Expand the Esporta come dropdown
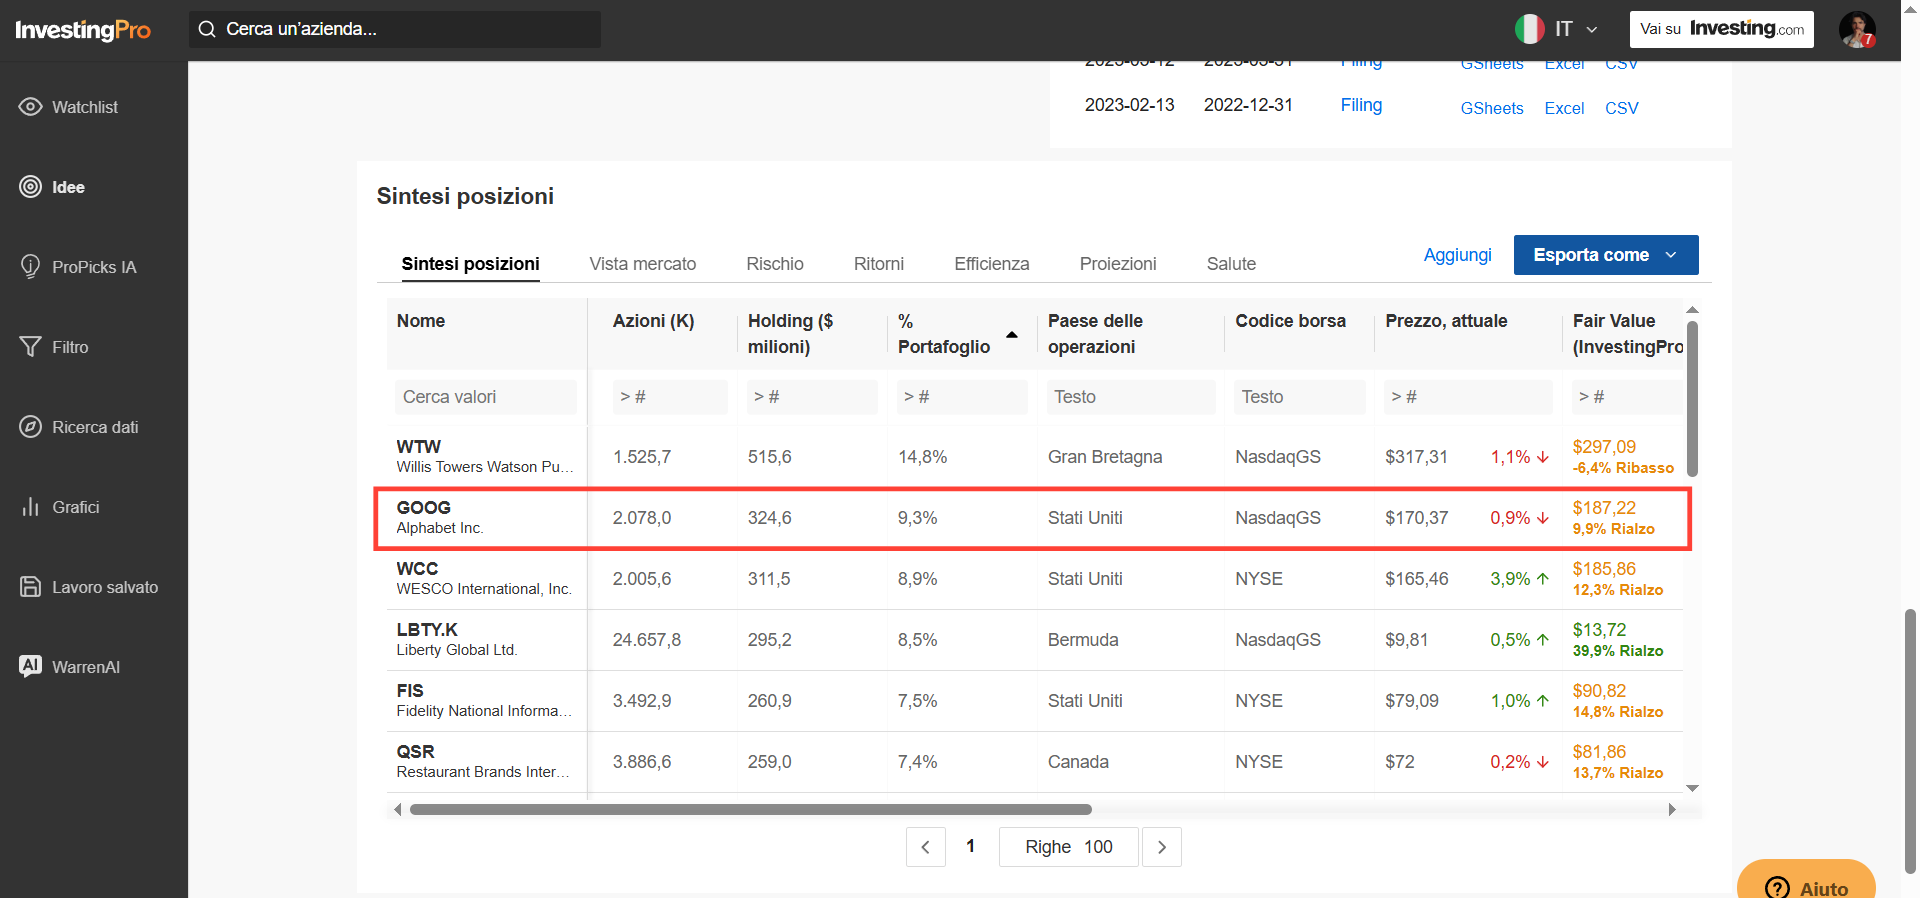 (1606, 255)
